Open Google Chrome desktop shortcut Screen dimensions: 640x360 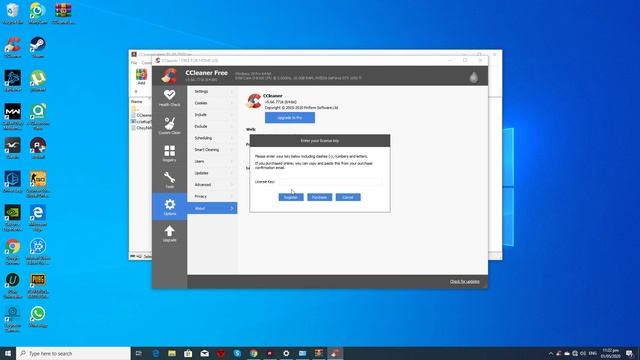[13, 251]
